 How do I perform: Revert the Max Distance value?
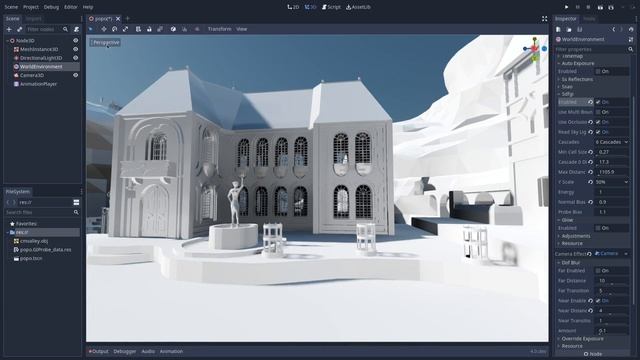point(590,172)
